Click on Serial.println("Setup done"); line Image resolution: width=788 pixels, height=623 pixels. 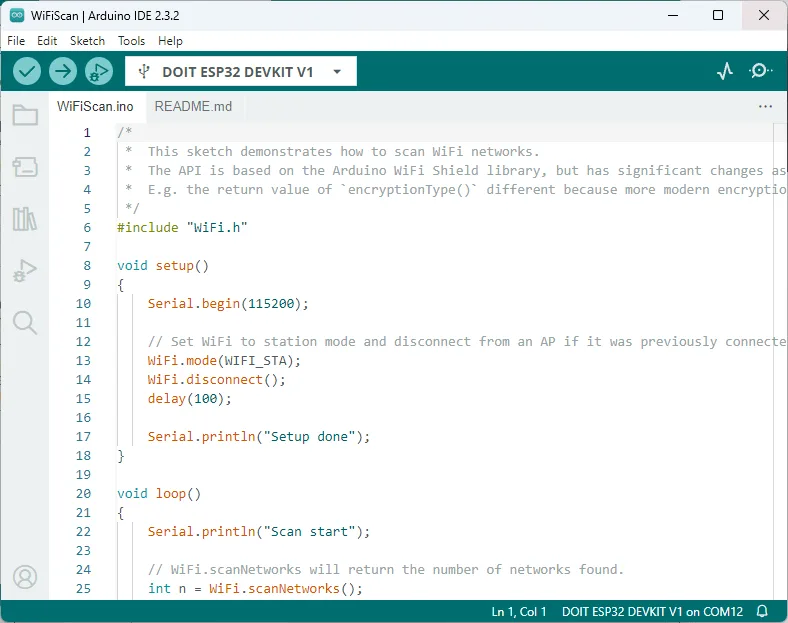pos(258,436)
